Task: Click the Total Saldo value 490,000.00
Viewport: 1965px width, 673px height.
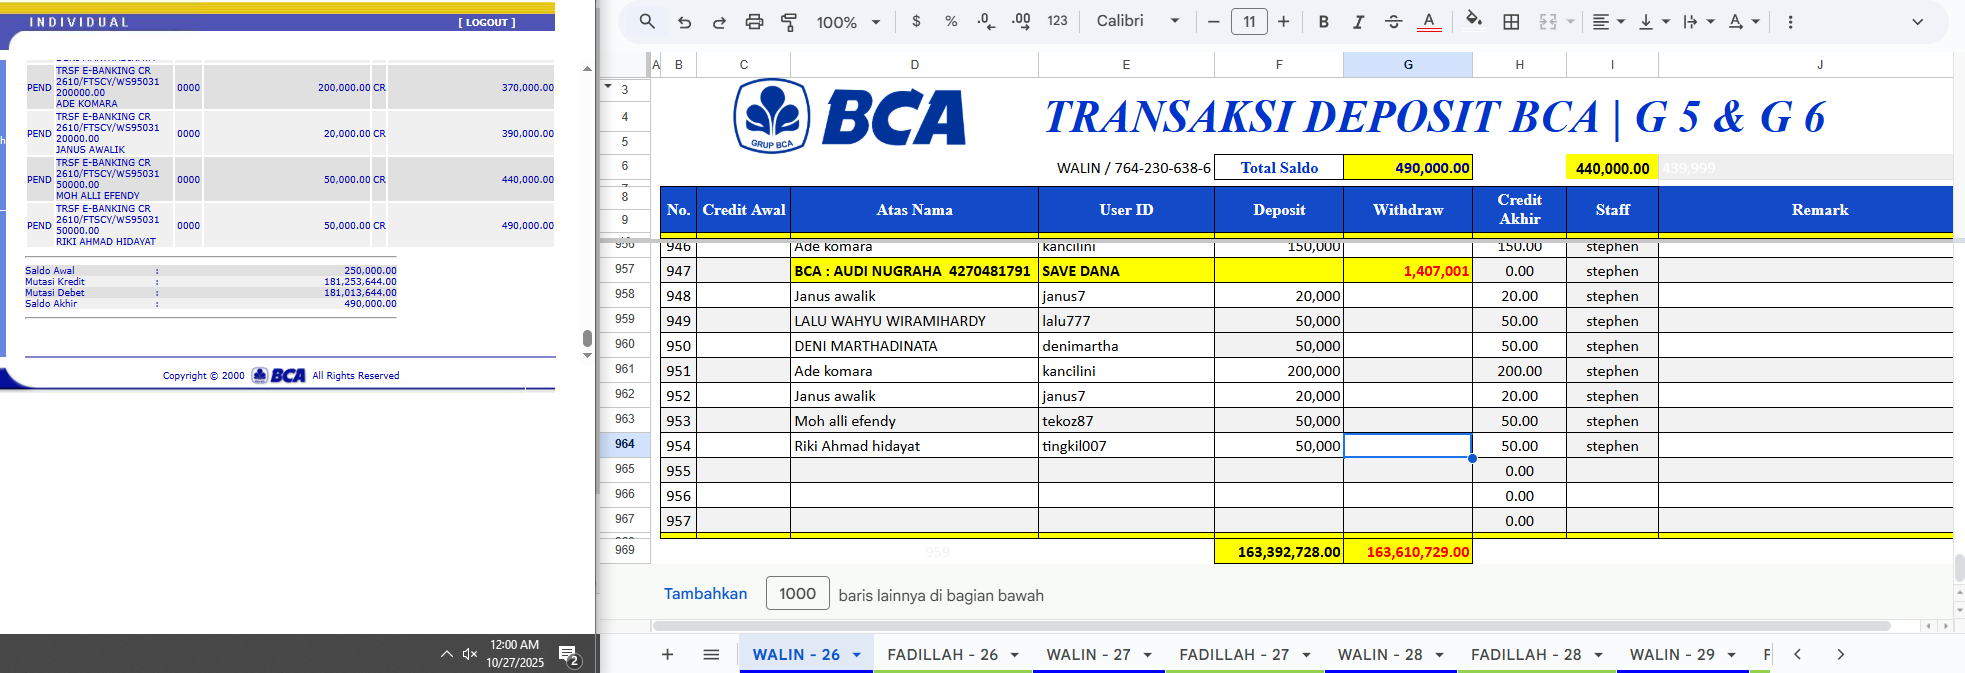Action: 1408,167
